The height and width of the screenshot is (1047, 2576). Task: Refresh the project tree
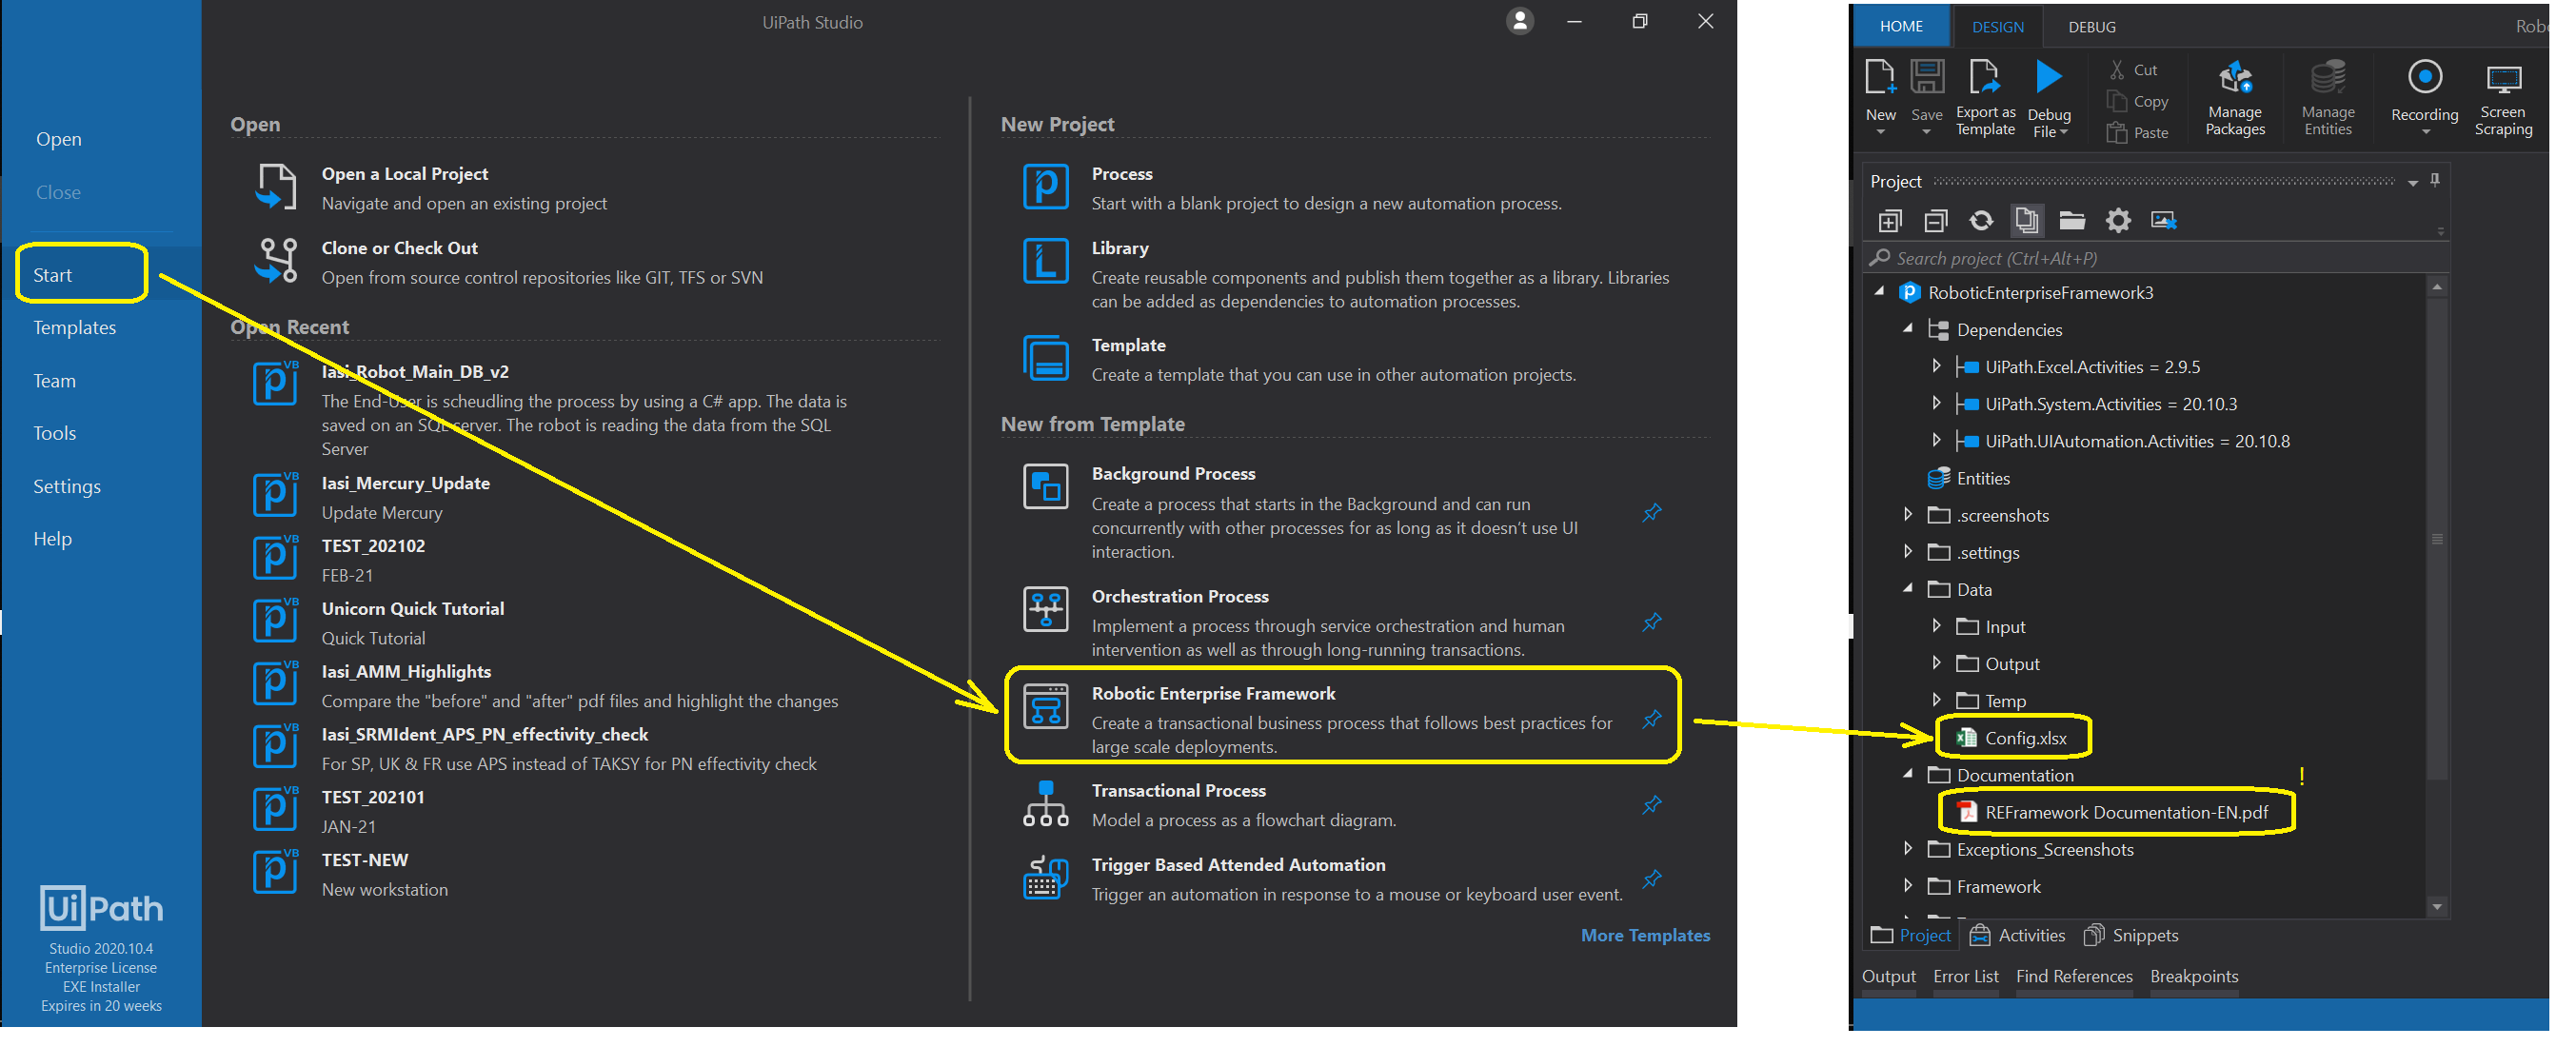click(1981, 221)
